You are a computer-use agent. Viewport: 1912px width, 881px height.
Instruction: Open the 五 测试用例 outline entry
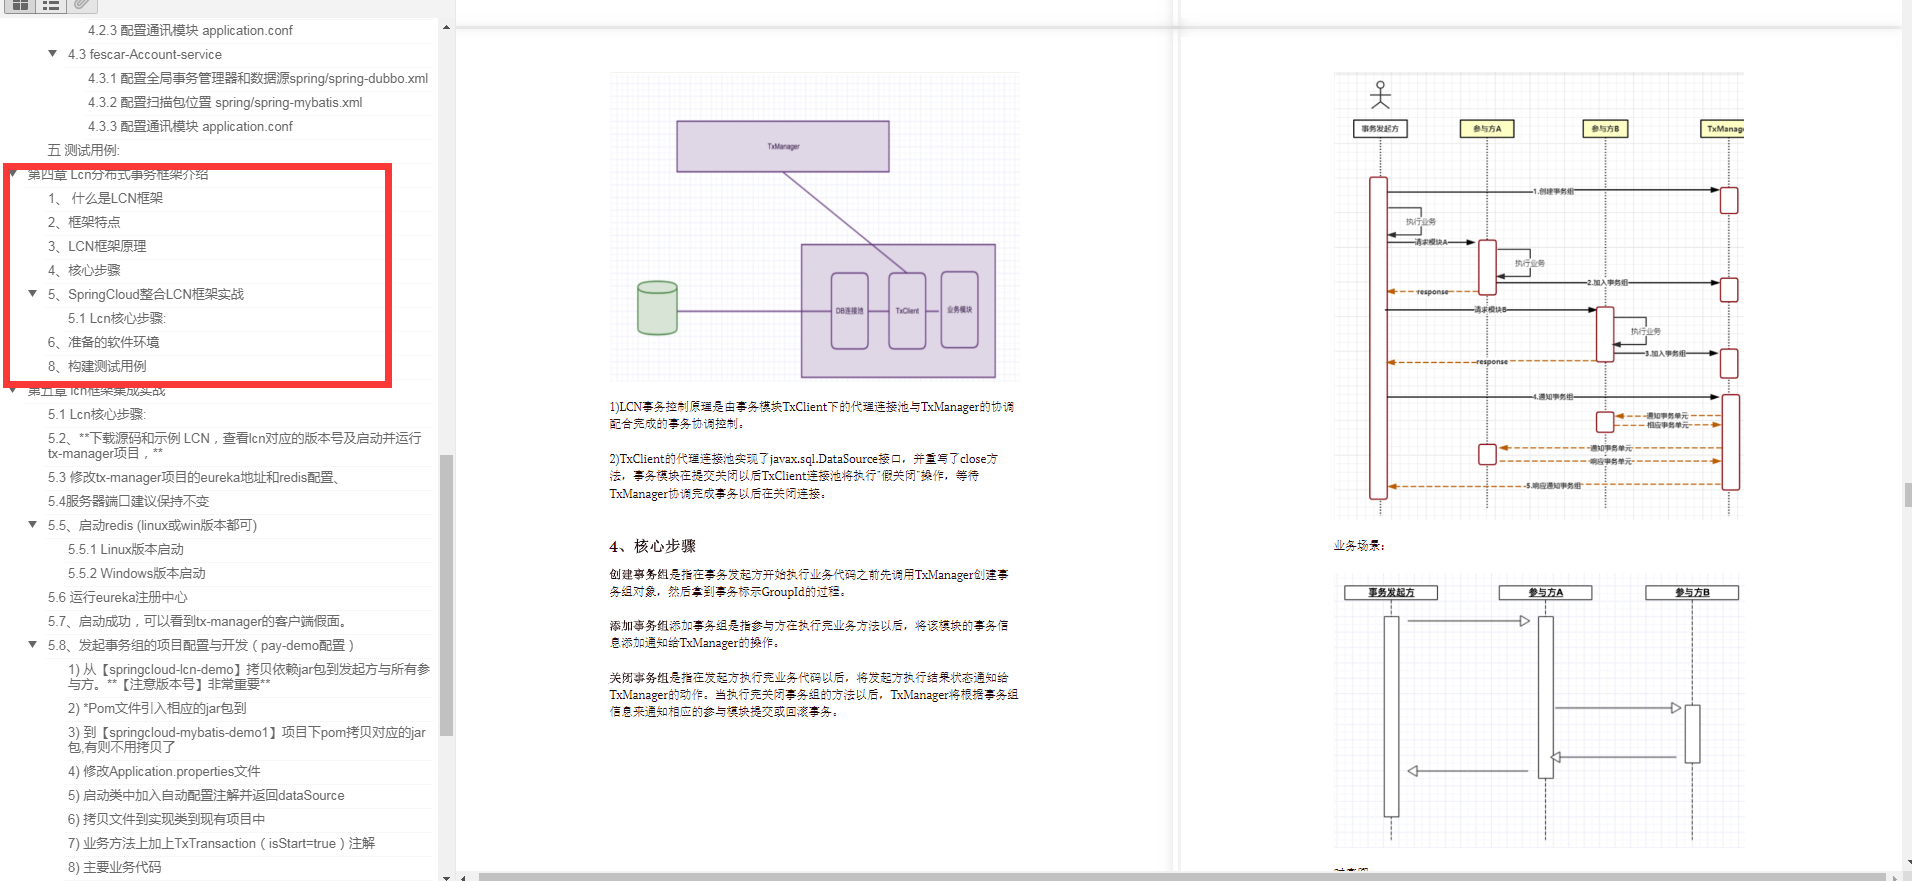click(84, 150)
